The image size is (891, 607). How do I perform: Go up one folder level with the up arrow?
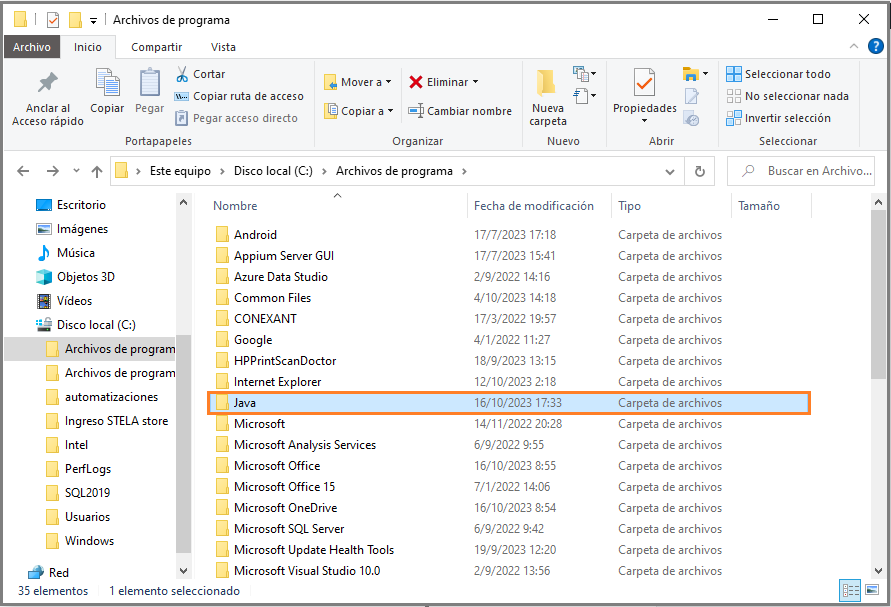click(x=97, y=171)
